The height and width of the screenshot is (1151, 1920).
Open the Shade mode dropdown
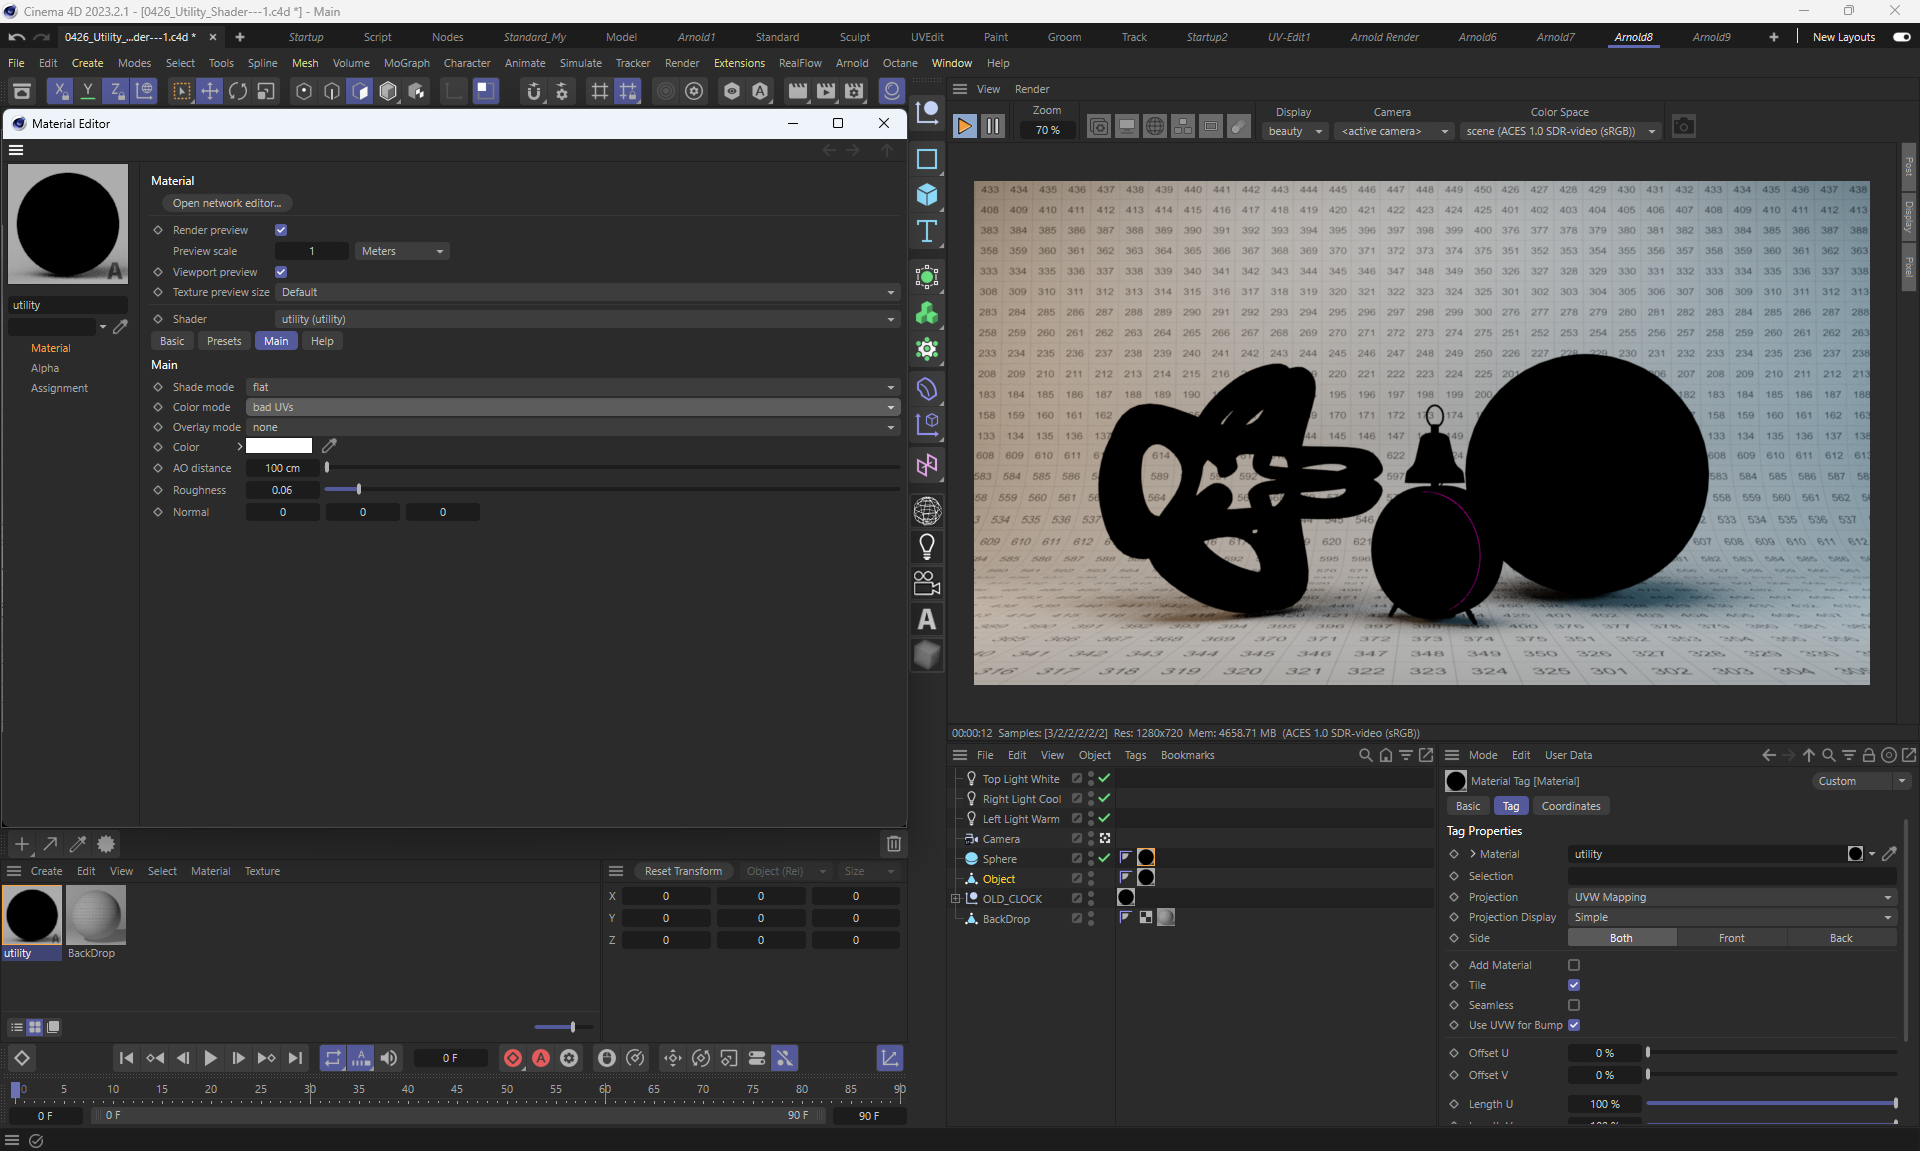pos(572,387)
